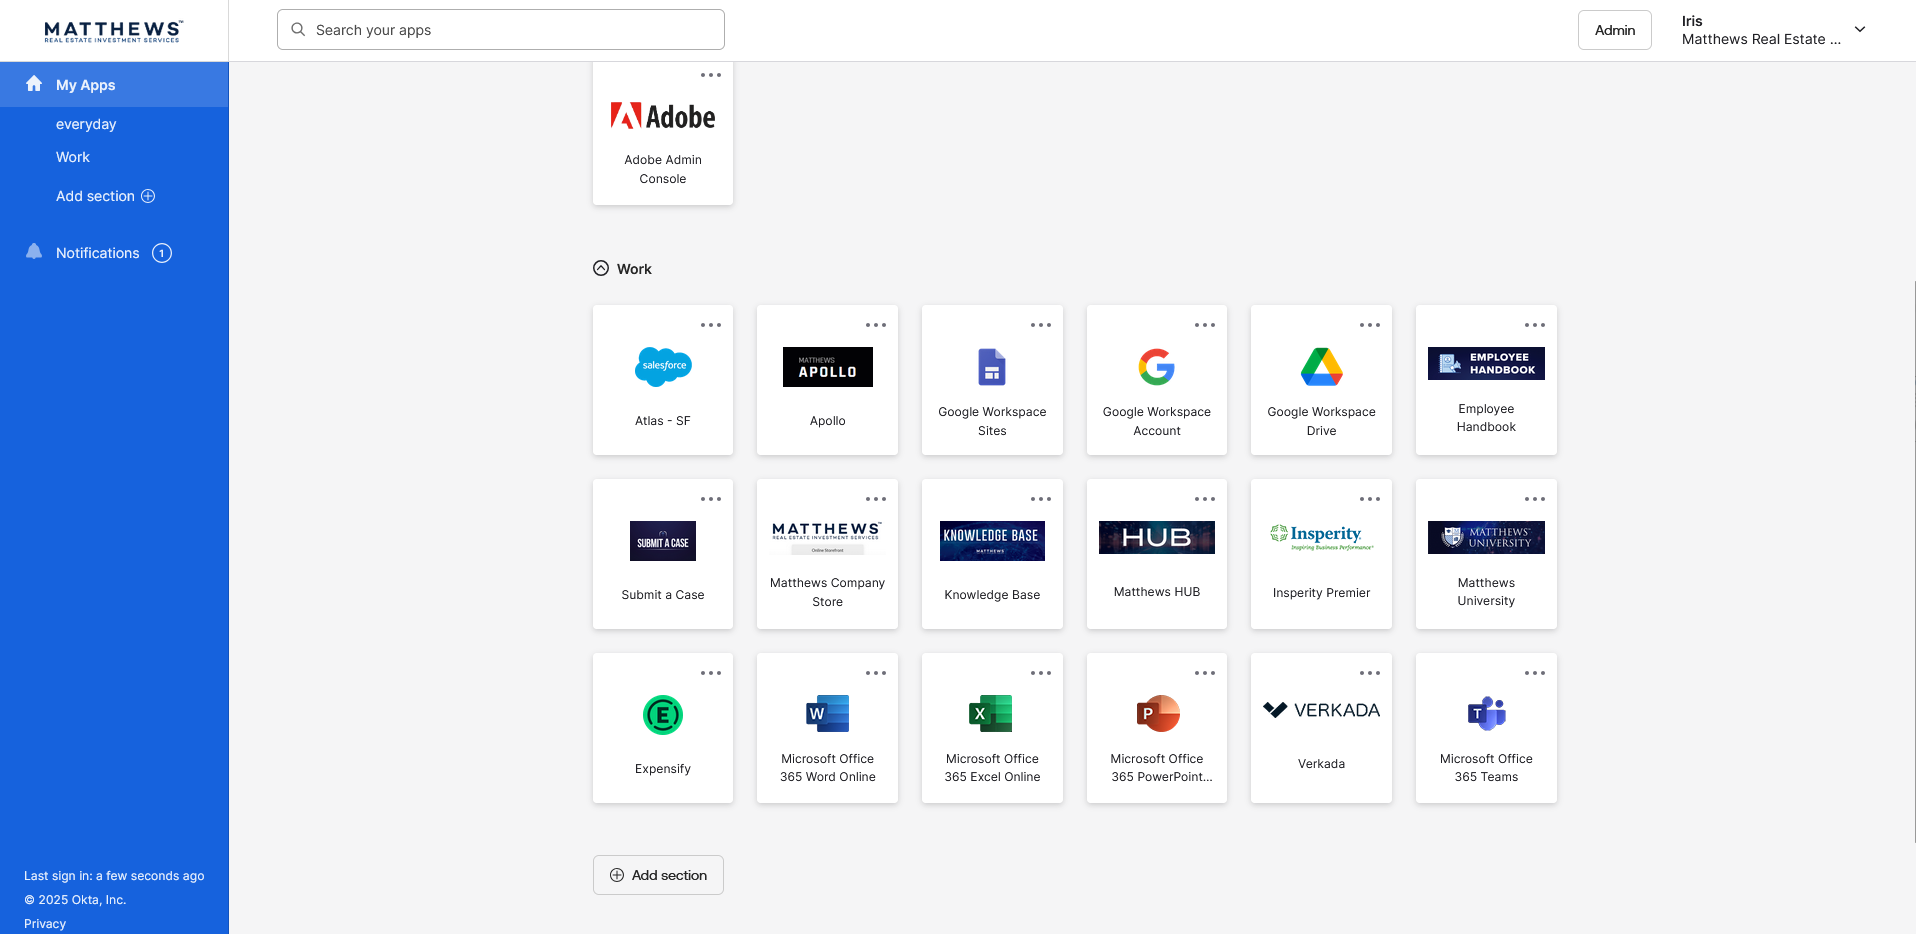Open the Submit a Case icon
The width and height of the screenshot is (1916, 934).
[x=663, y=541]
